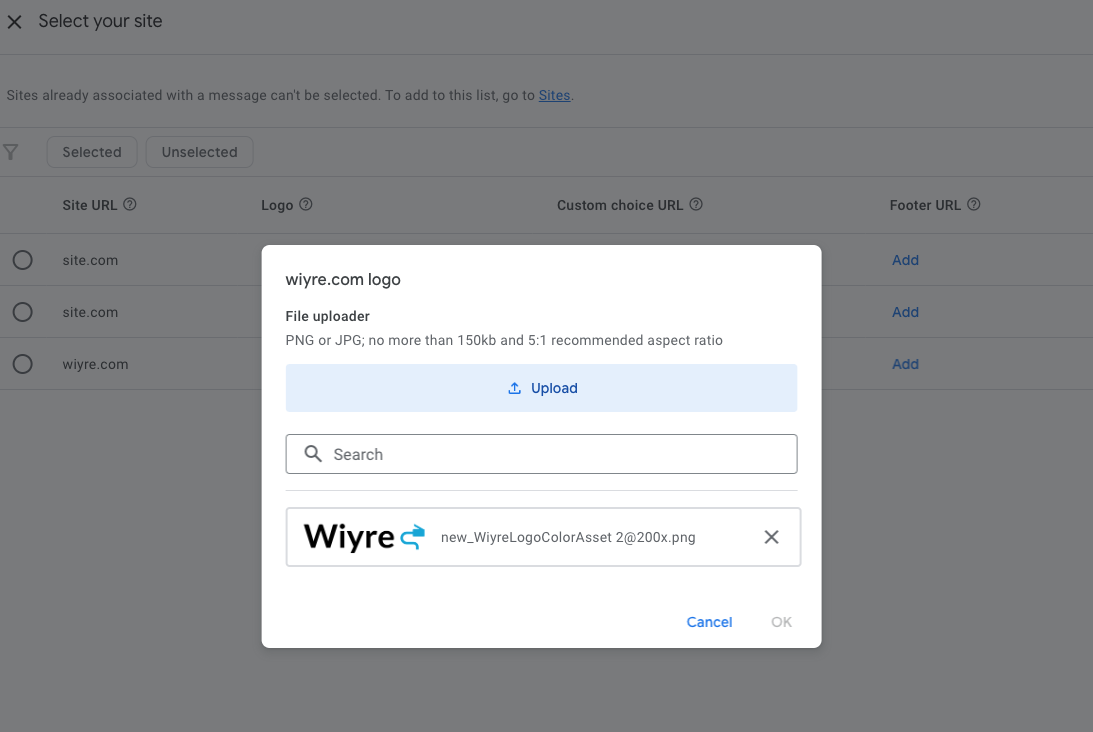Click the upload arrow icon

(514, 388)
